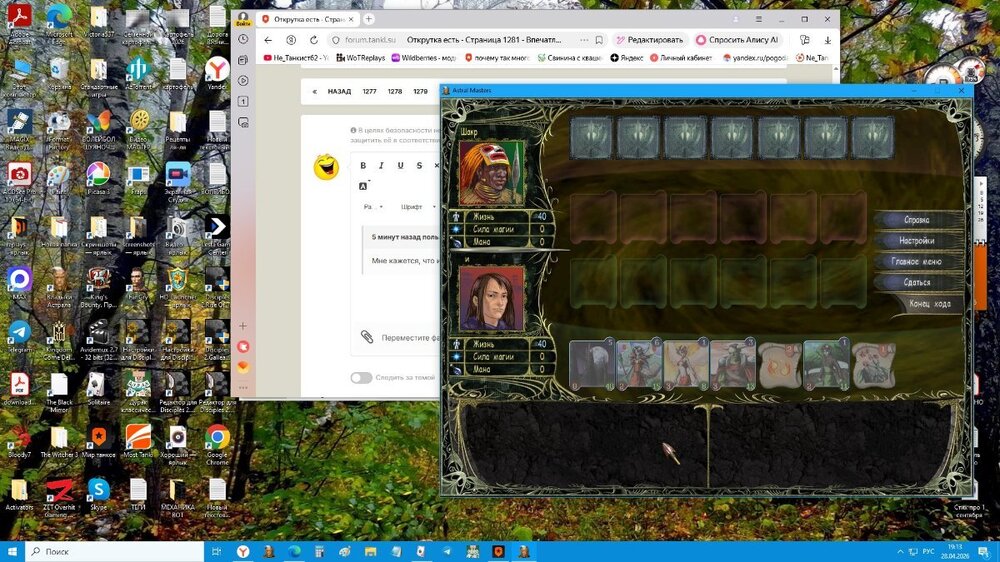1000x562 pixels.
Task: Open WoTReplays bookmark
Action: (x=360, y=57)
